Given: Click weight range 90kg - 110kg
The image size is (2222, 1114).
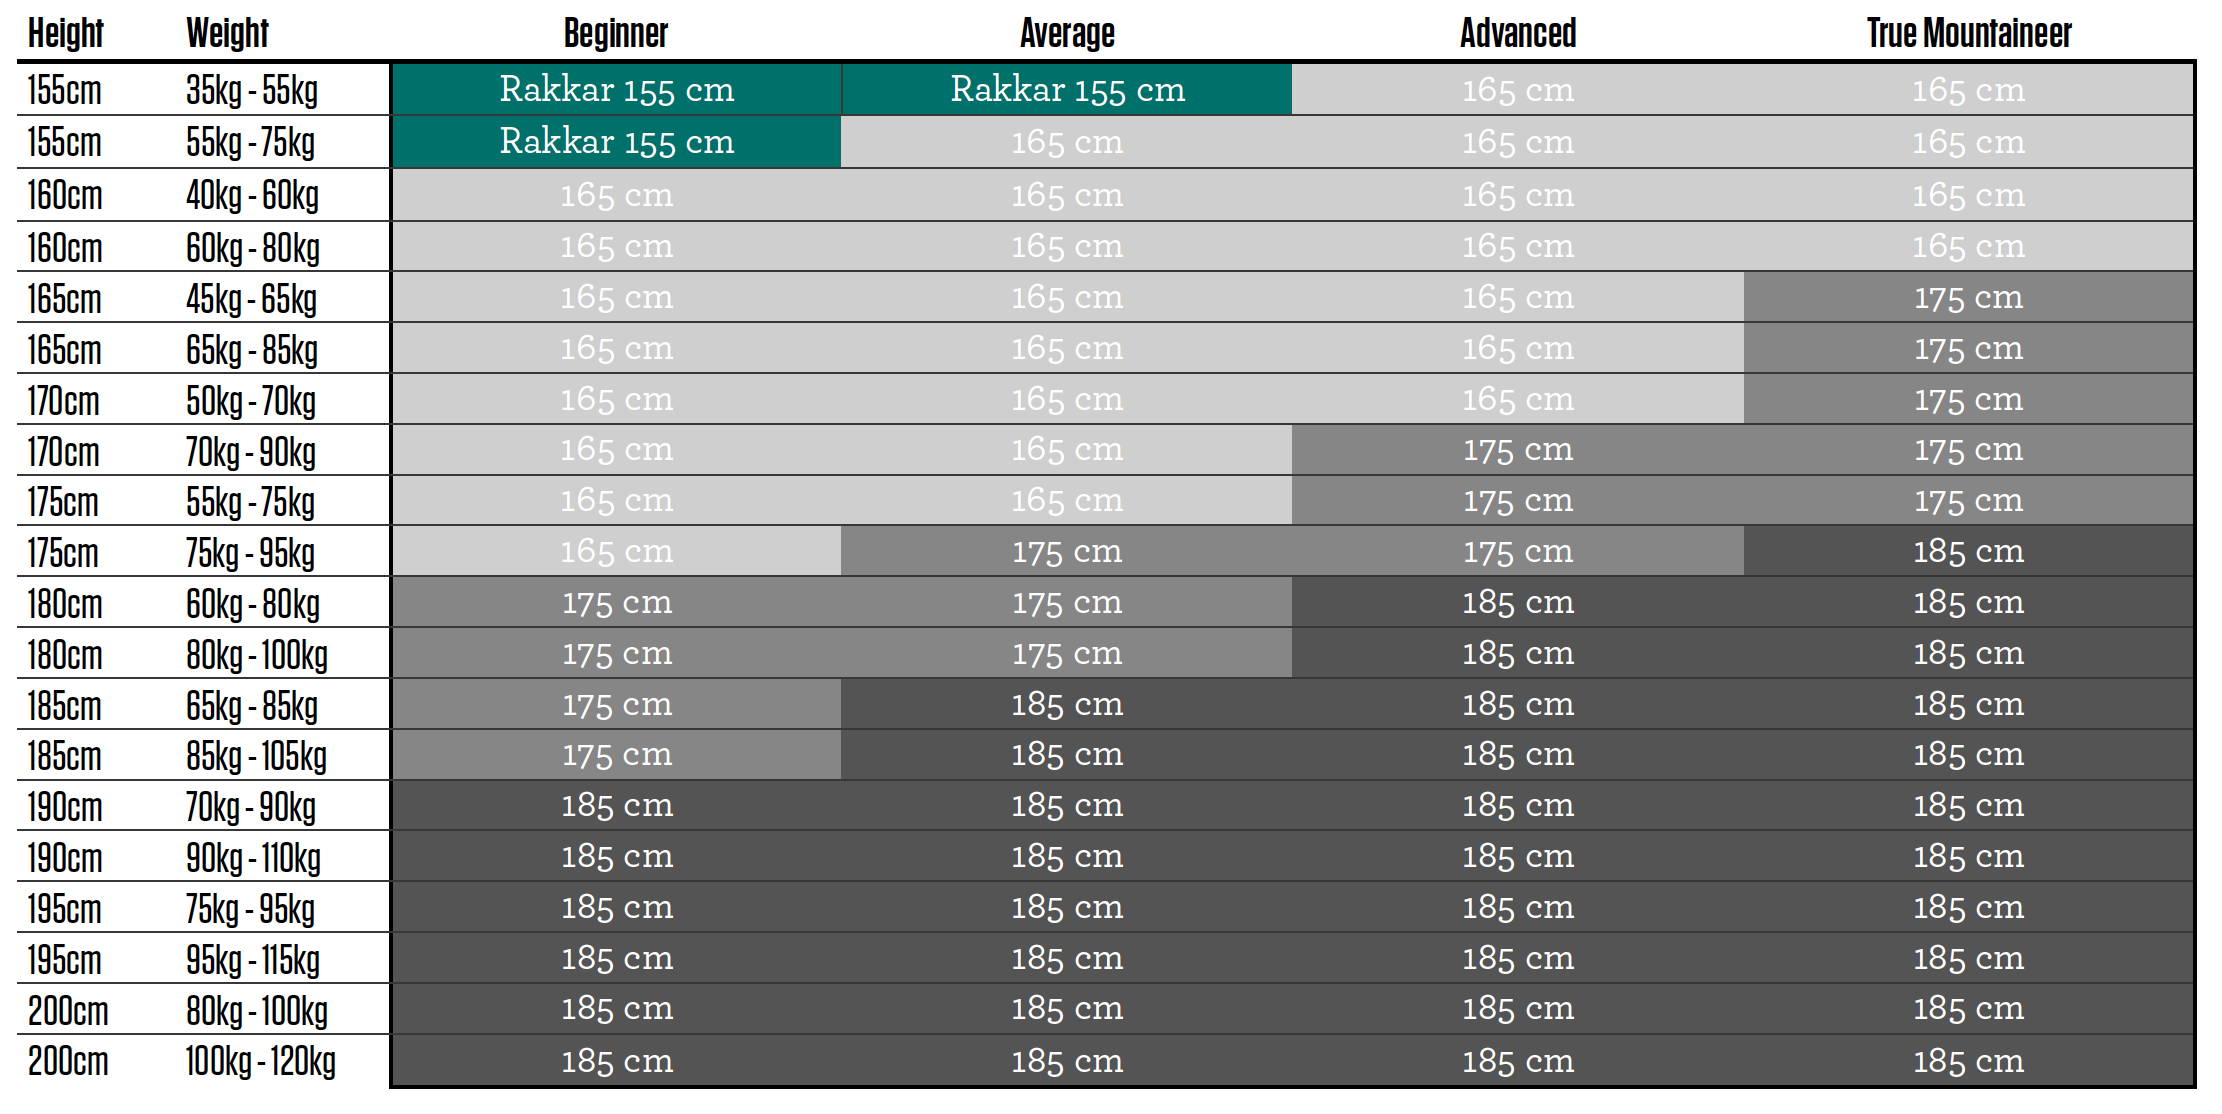Looking at the screenshot, I should 253,858.
